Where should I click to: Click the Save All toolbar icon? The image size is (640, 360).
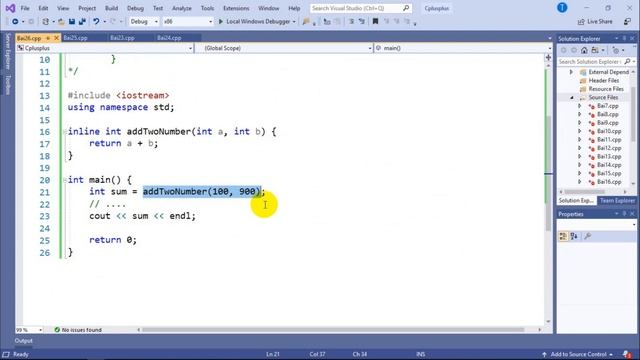pyautogui.click(x=82, y=22)
